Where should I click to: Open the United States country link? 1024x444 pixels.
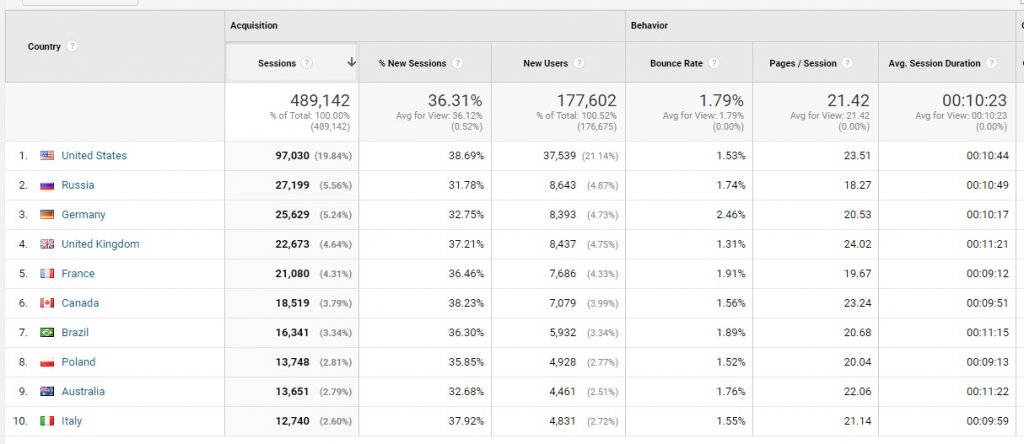tap(94, 156)
